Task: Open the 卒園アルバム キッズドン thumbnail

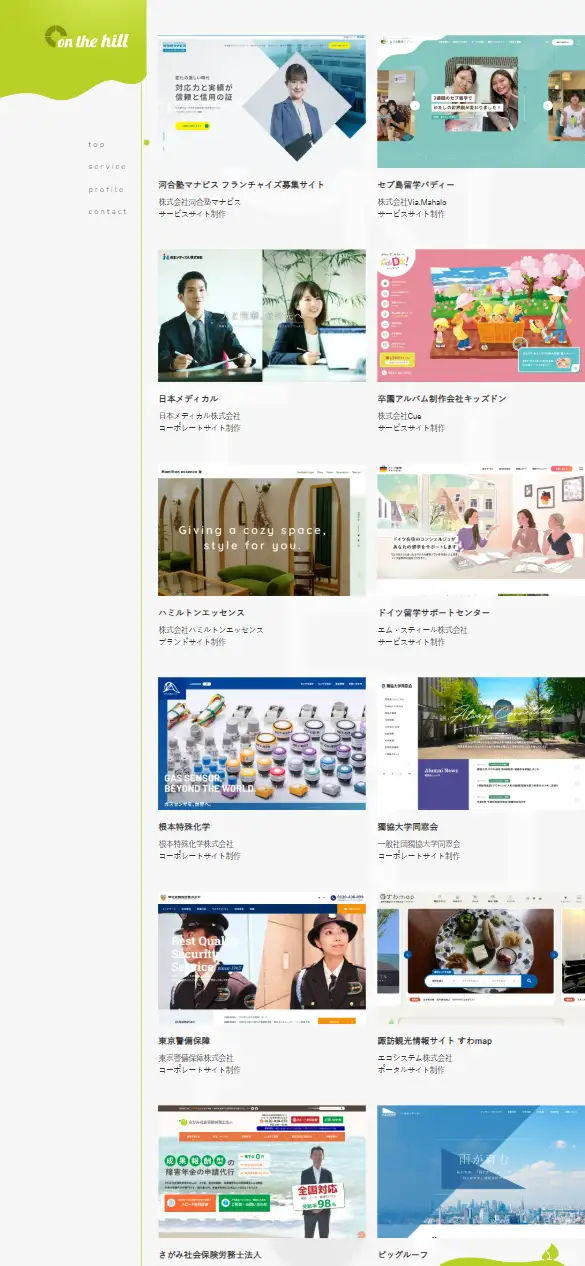Action: 481,315
